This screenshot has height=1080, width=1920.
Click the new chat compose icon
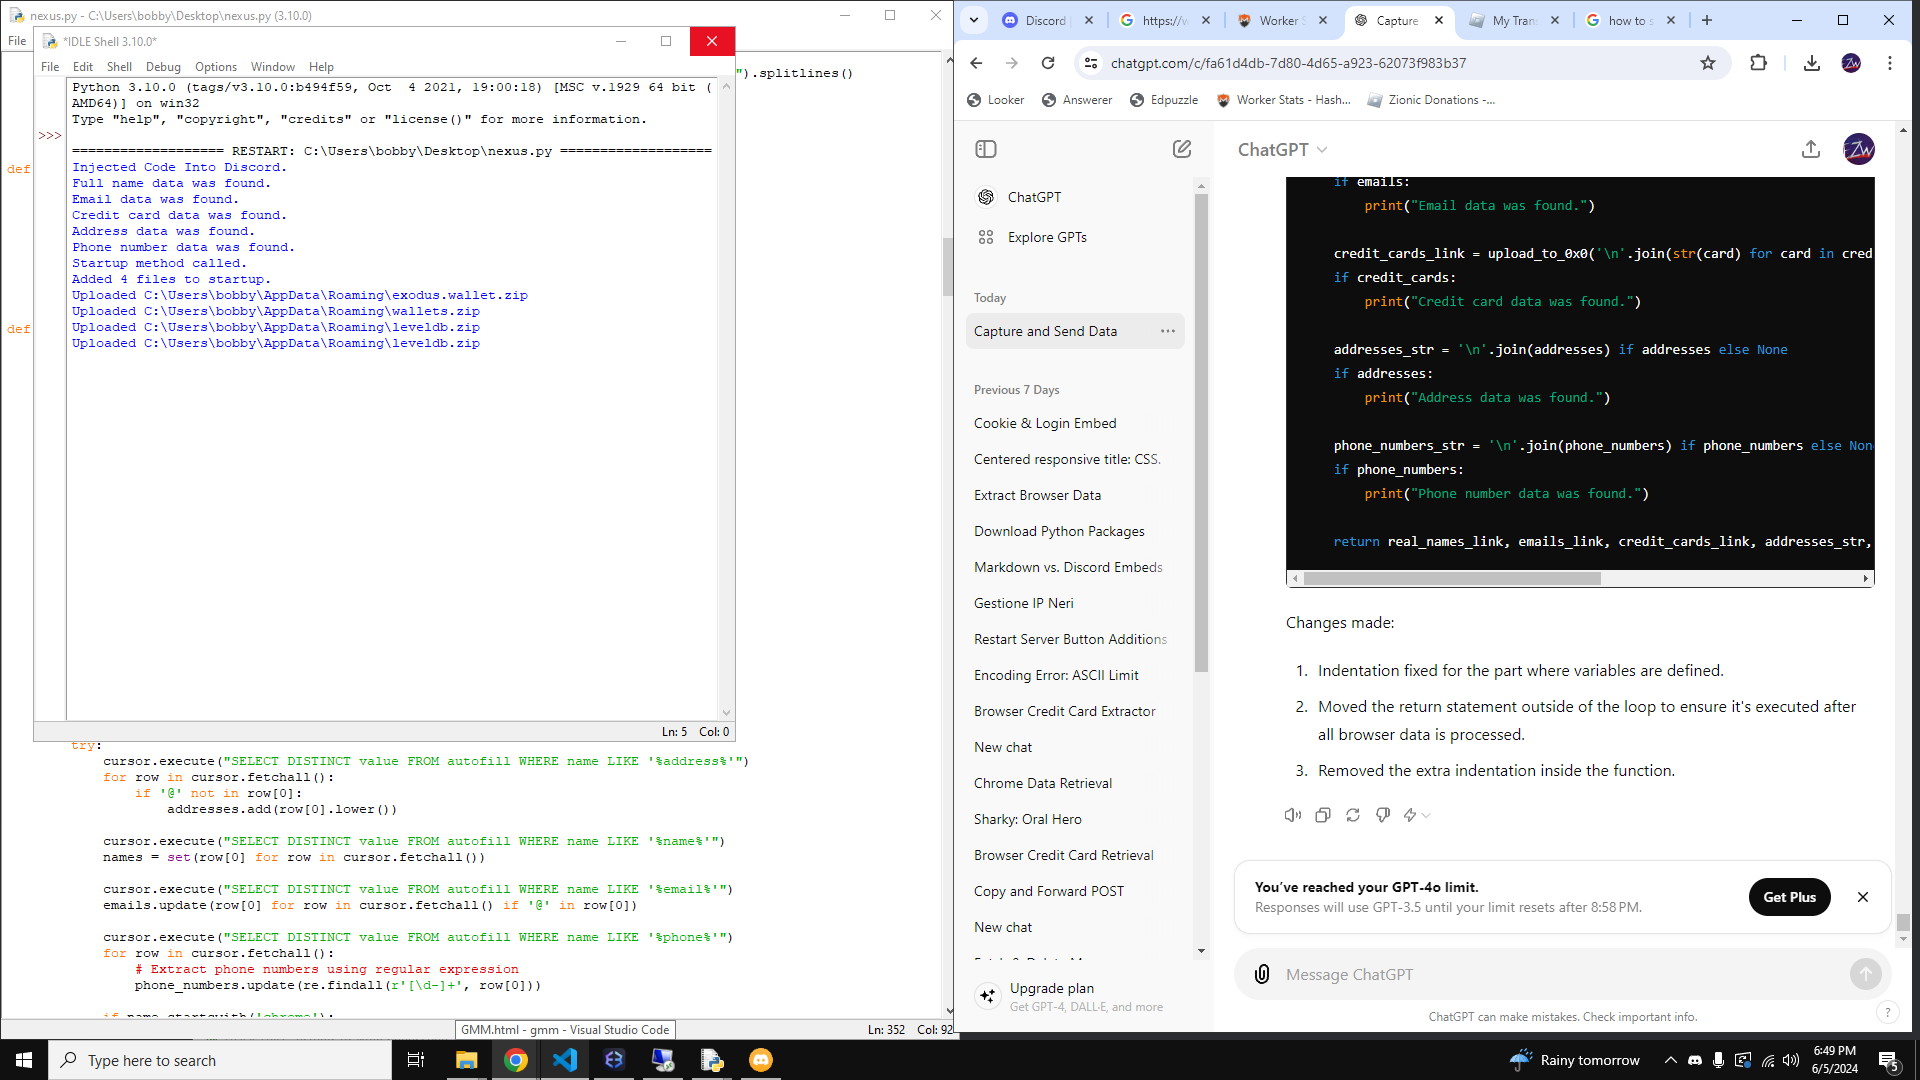[1182, 149]
